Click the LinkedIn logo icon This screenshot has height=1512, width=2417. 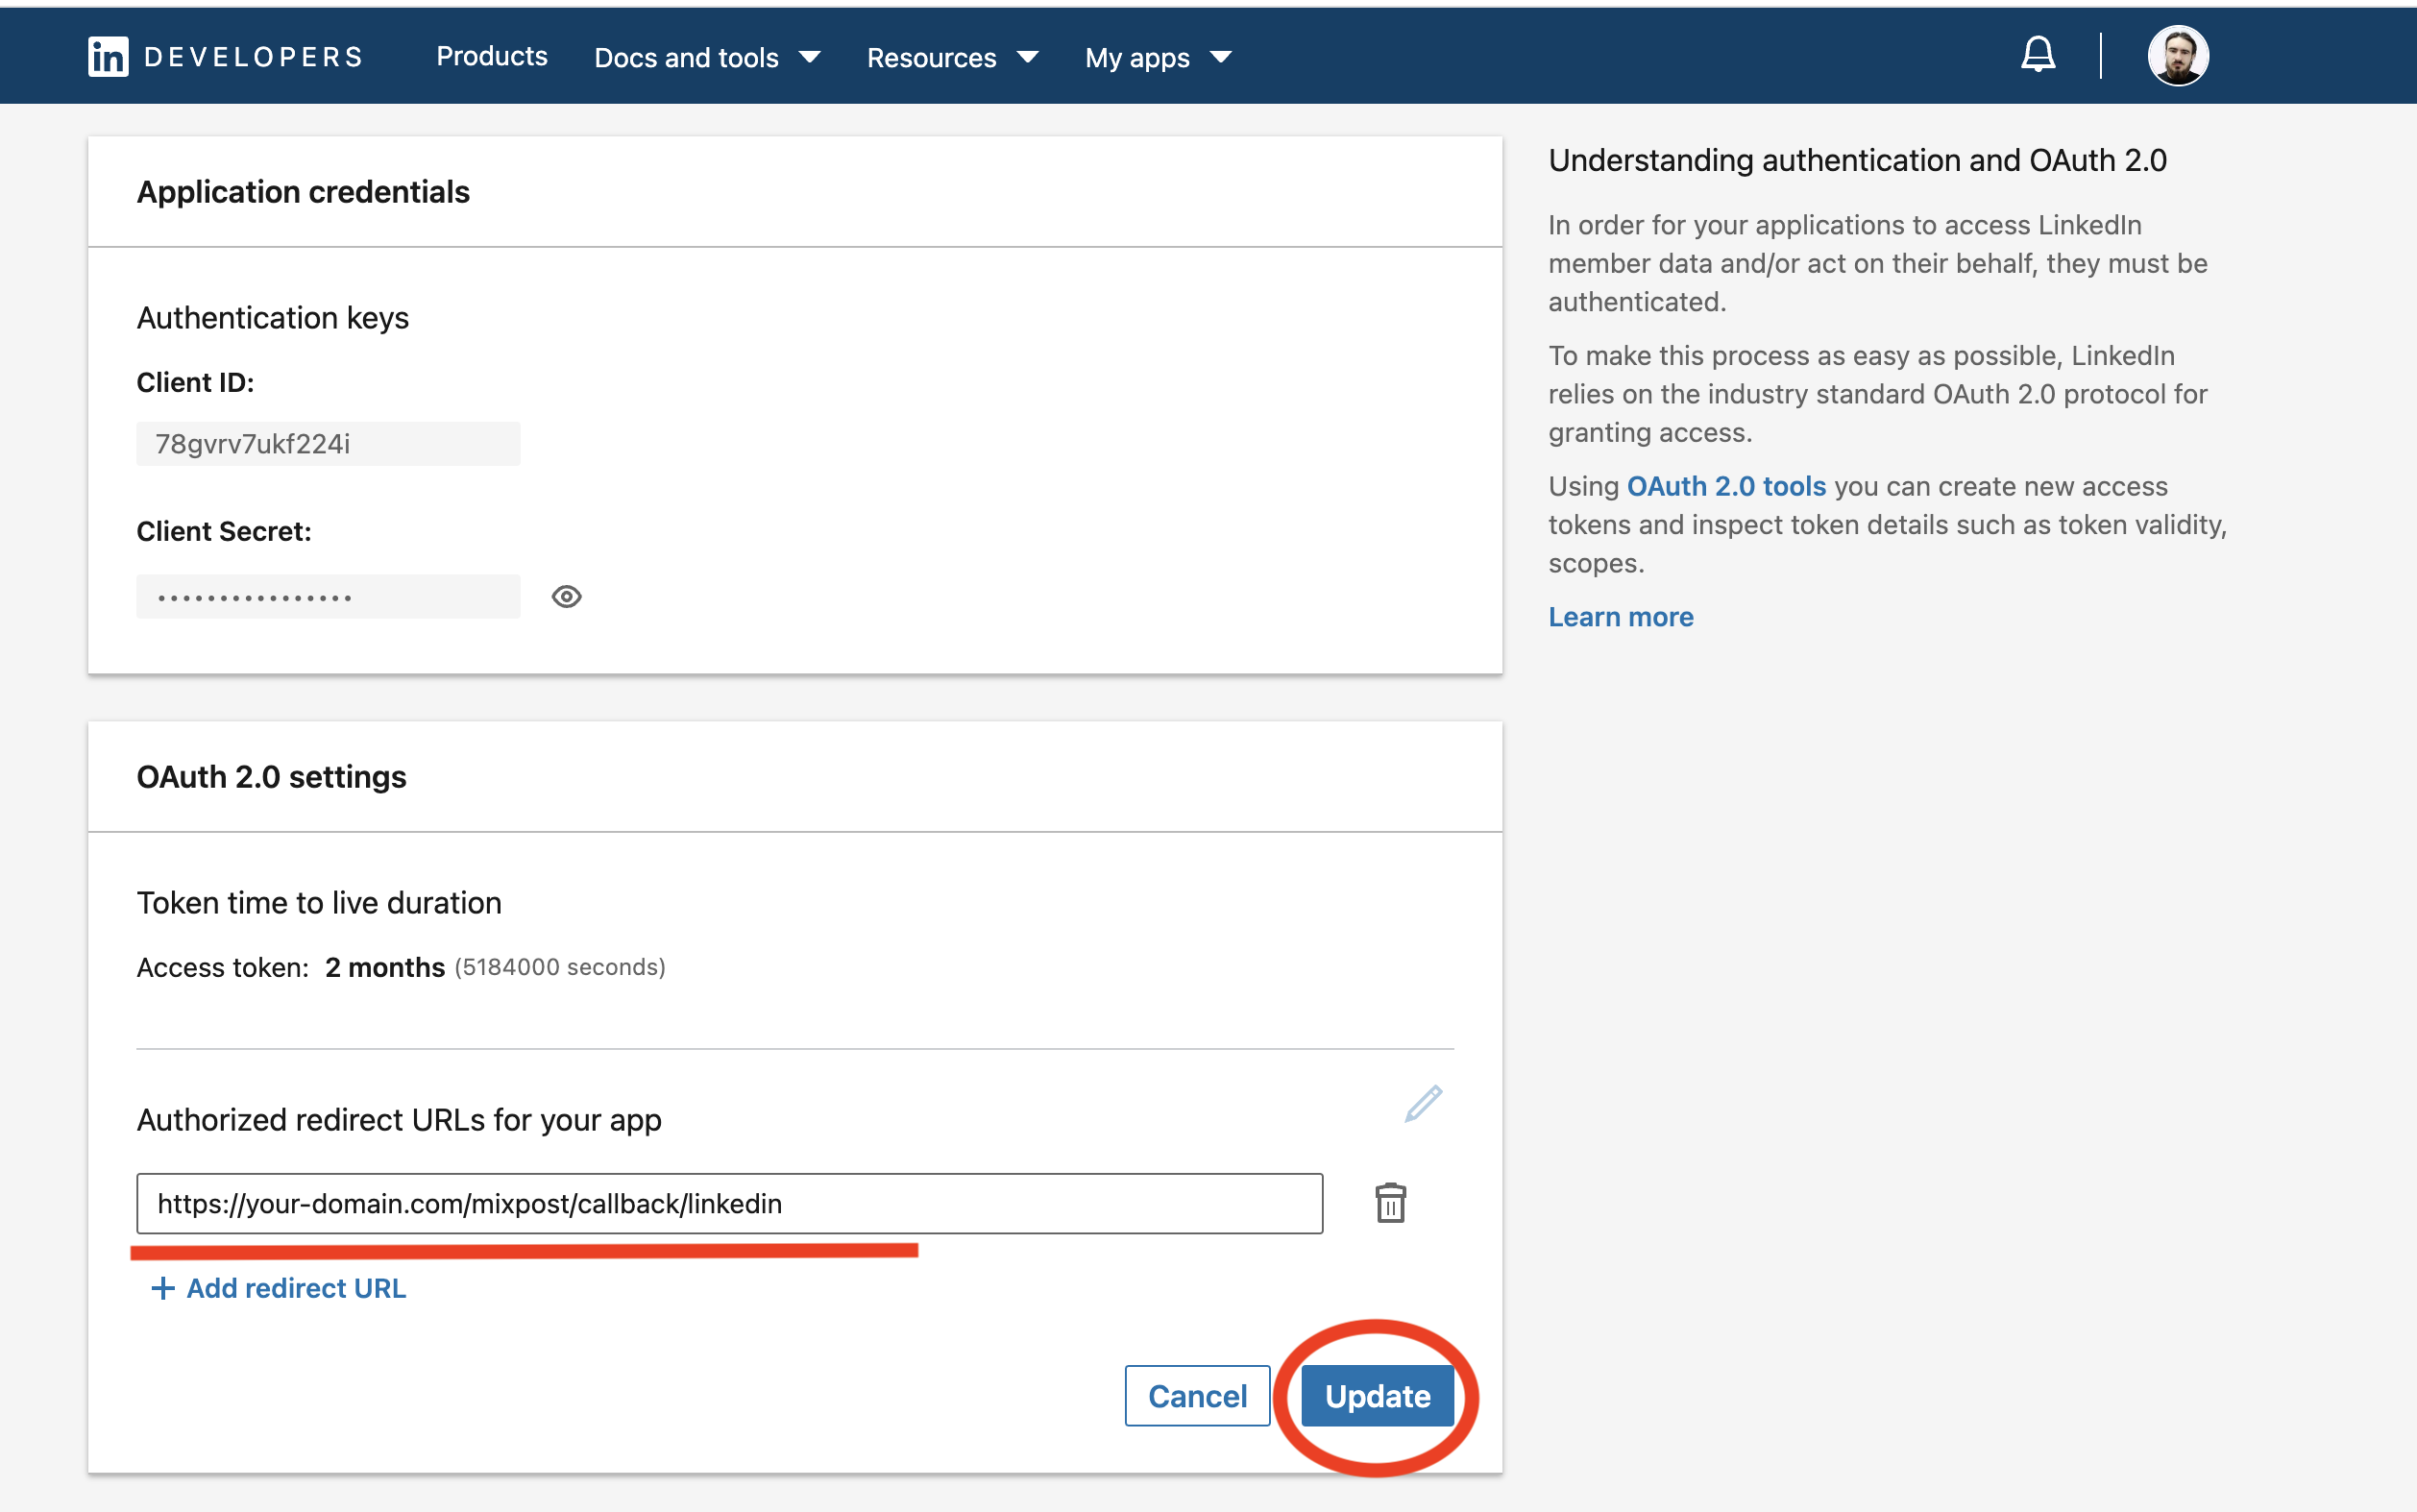point(108,57)
